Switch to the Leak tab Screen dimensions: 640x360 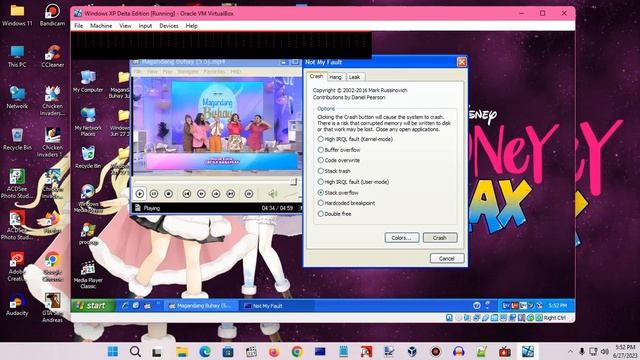pos(354,77)
